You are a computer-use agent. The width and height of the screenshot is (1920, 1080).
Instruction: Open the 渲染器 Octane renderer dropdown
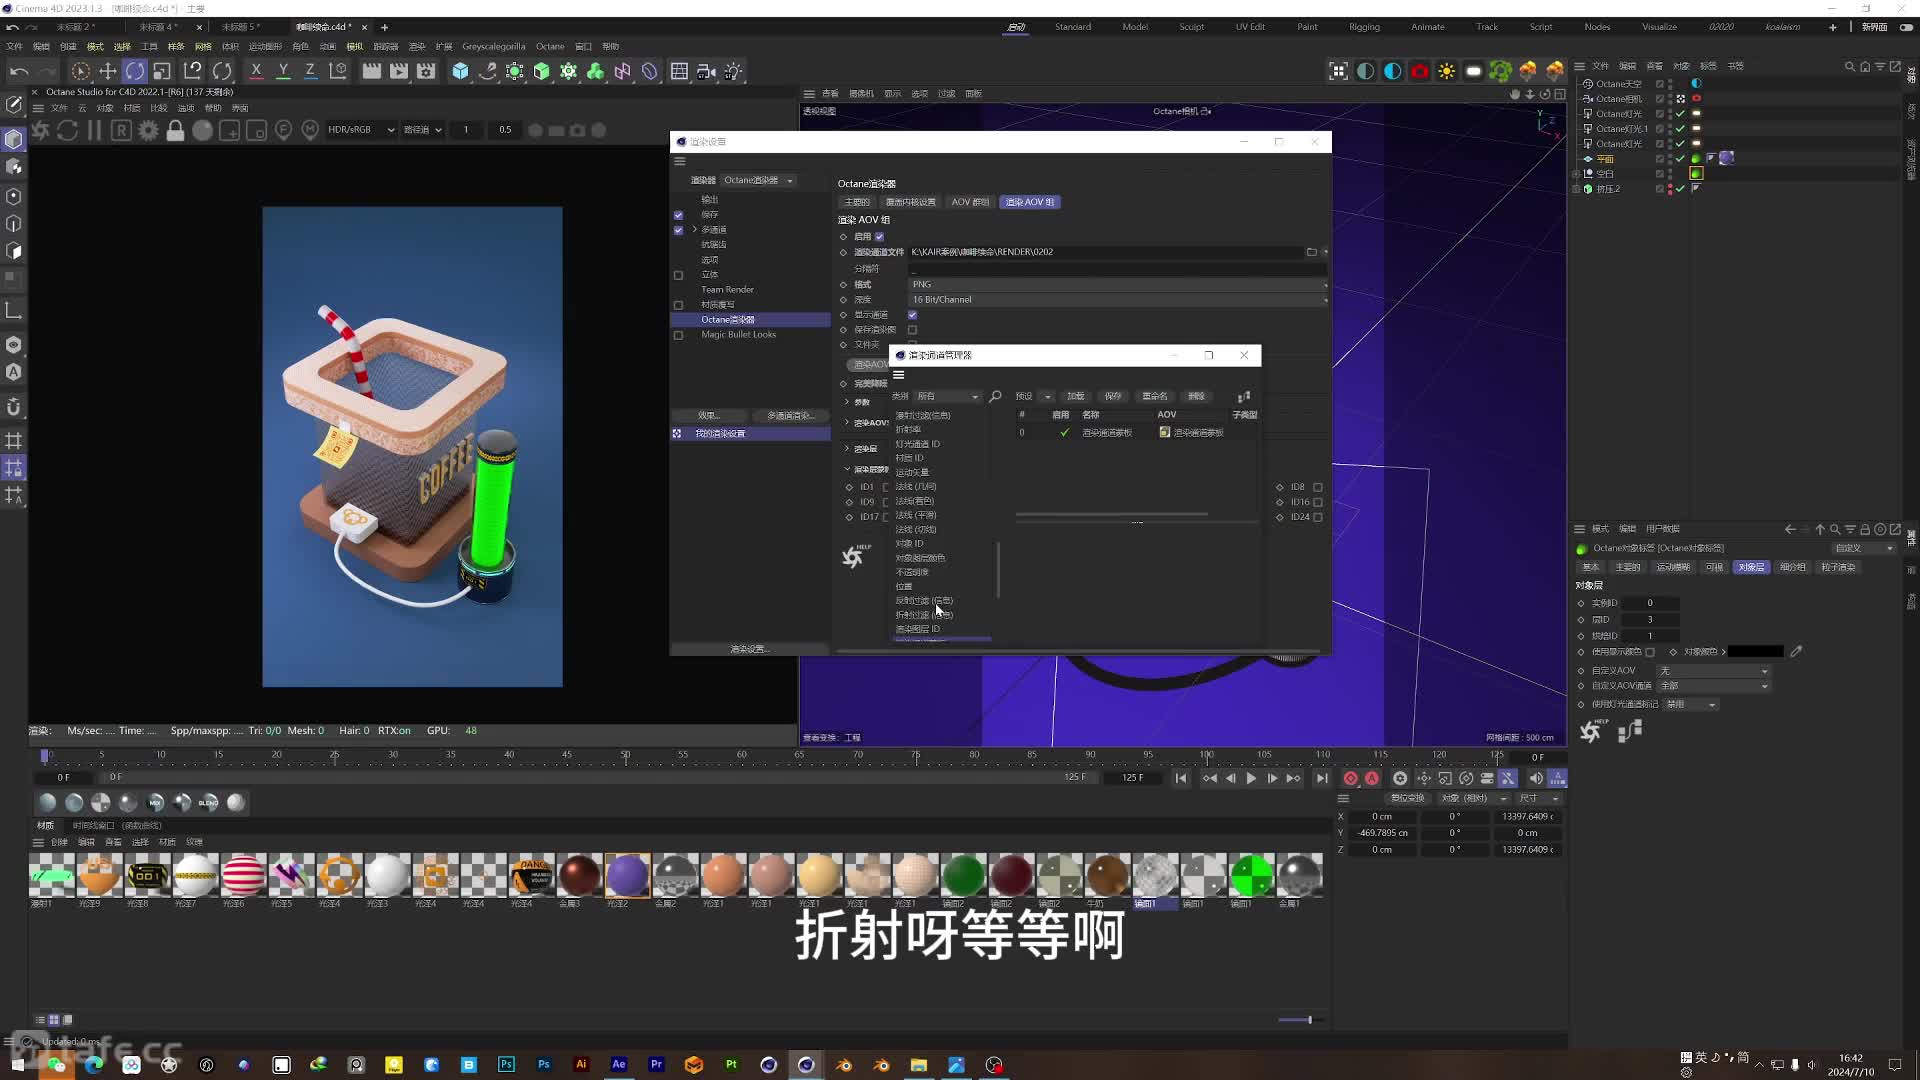point(758,180)
